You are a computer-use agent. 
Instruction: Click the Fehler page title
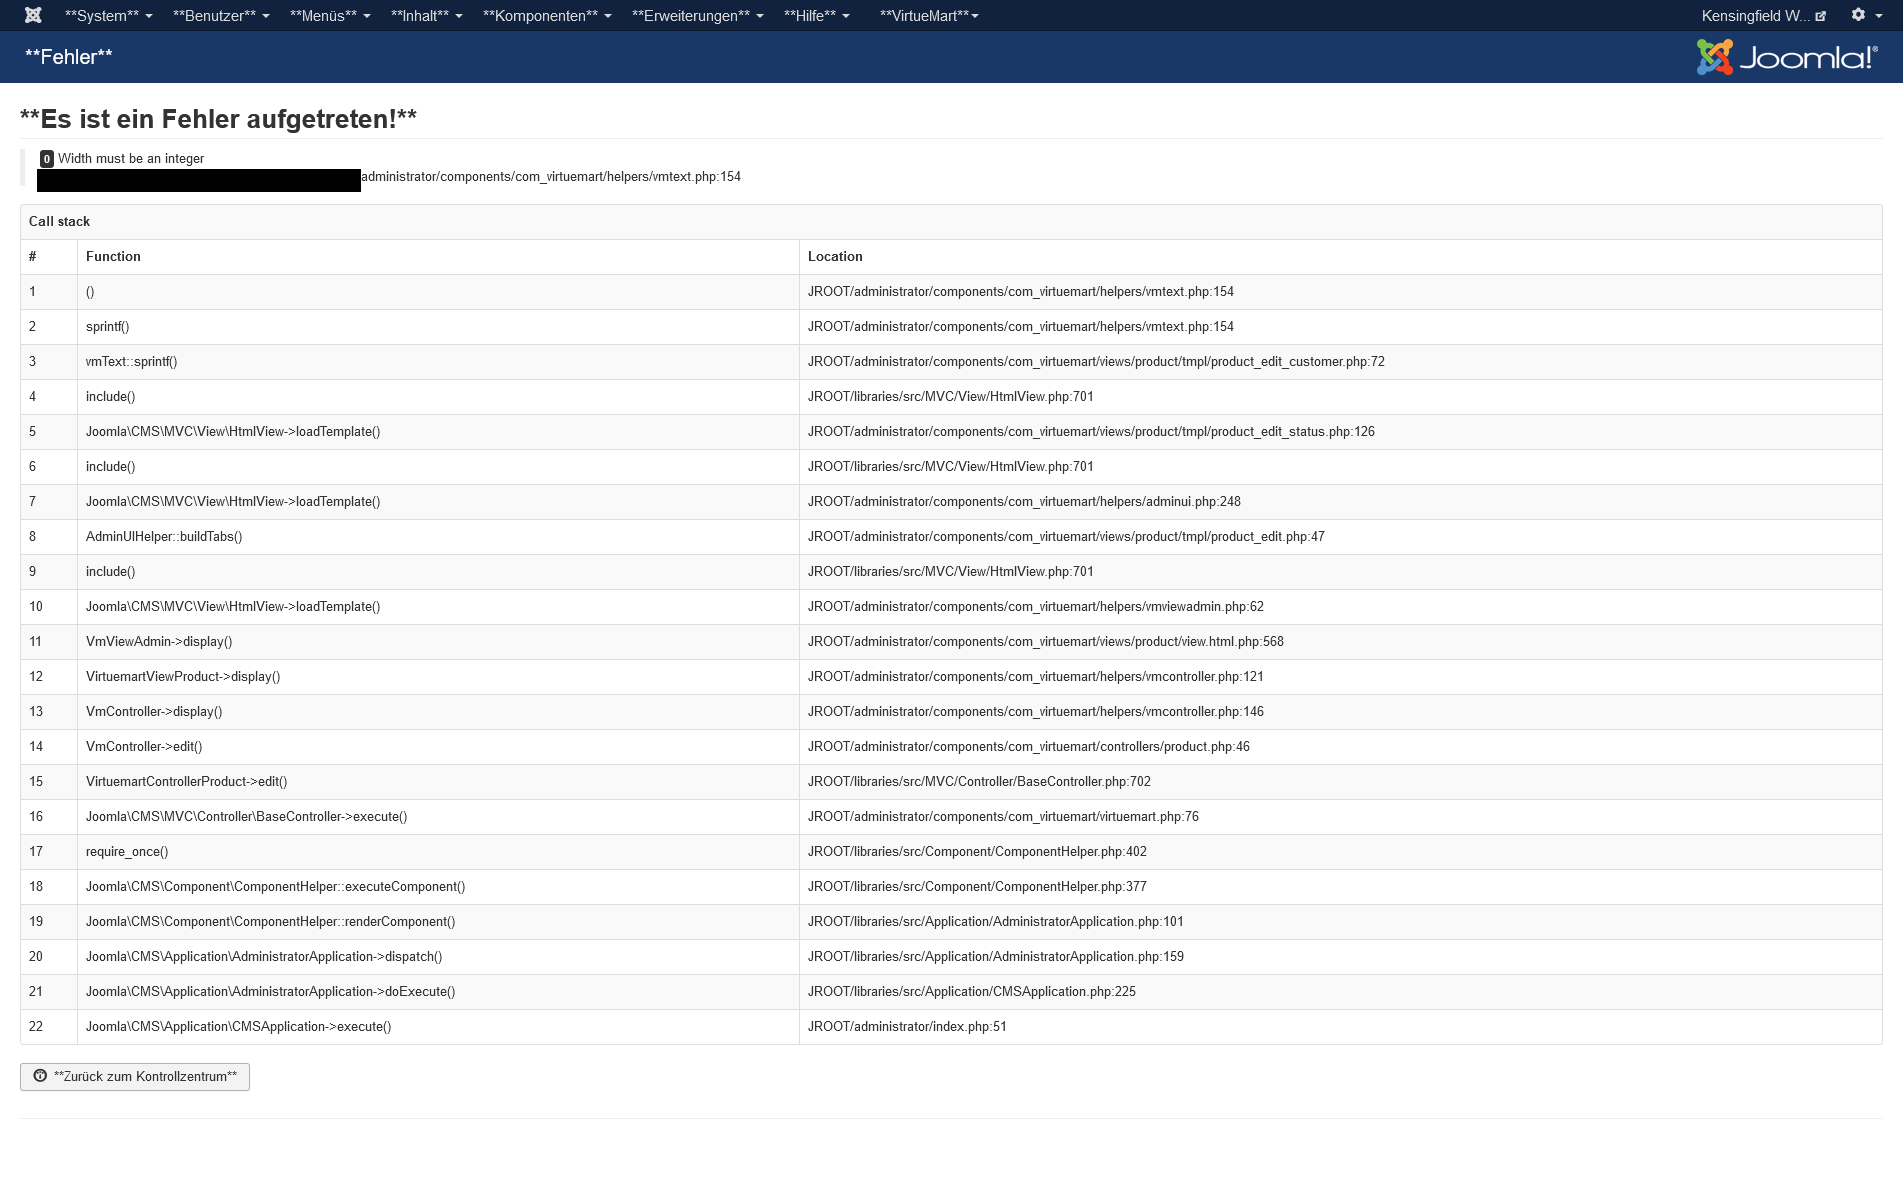(x=69, y=57)
